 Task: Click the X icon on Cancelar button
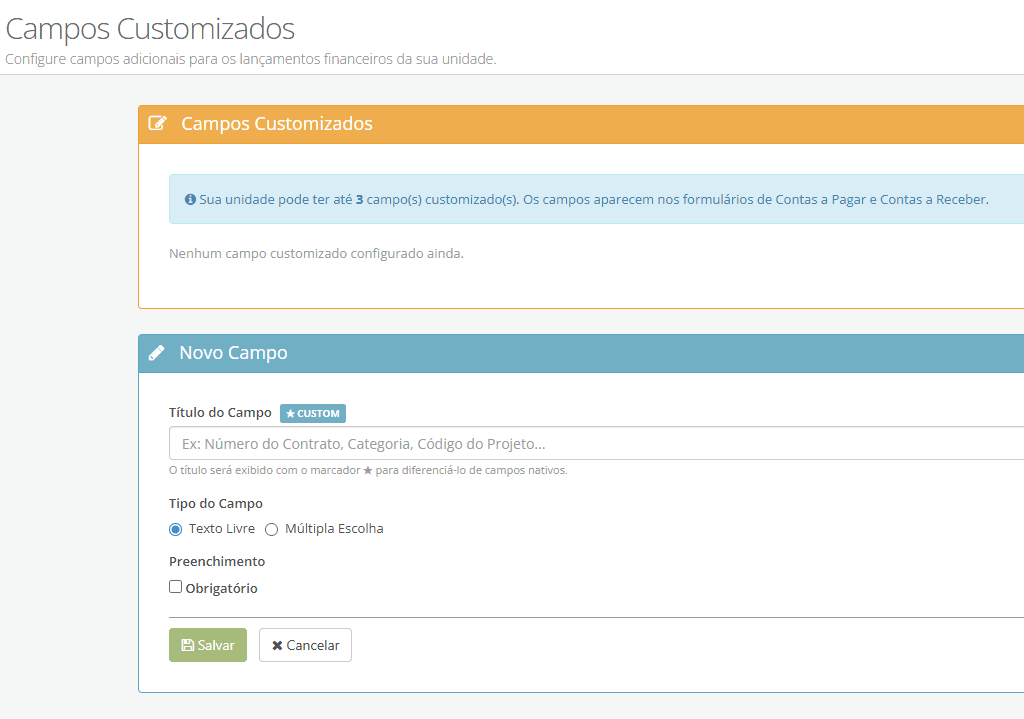277,645
